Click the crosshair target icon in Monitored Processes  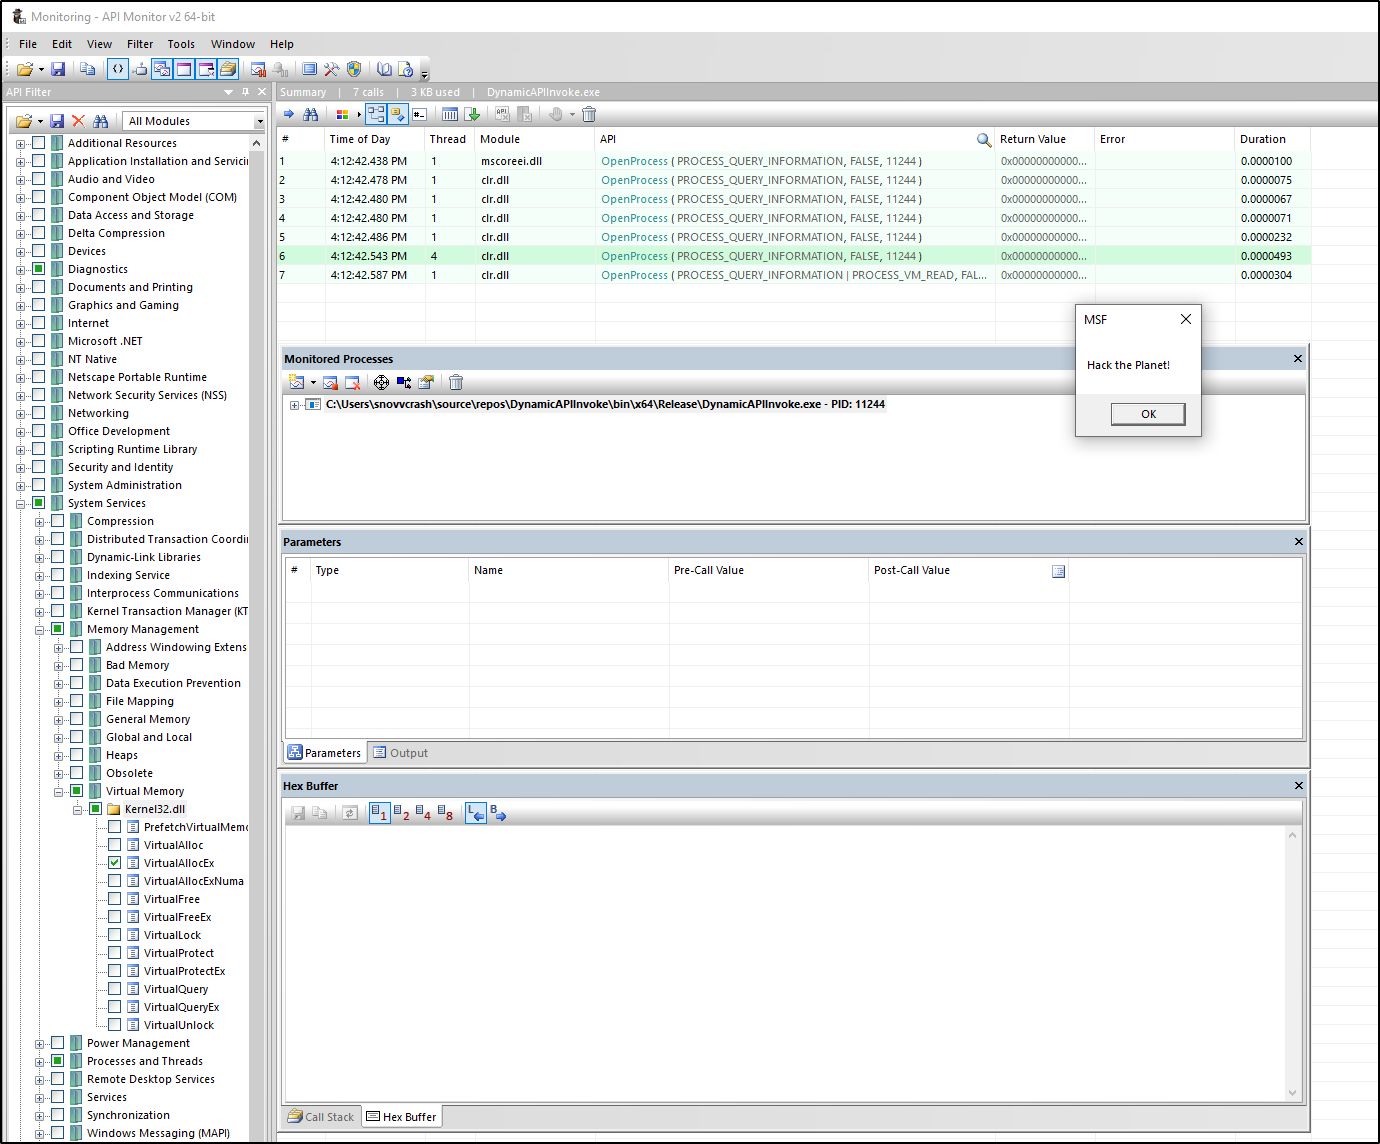[381, 382]
